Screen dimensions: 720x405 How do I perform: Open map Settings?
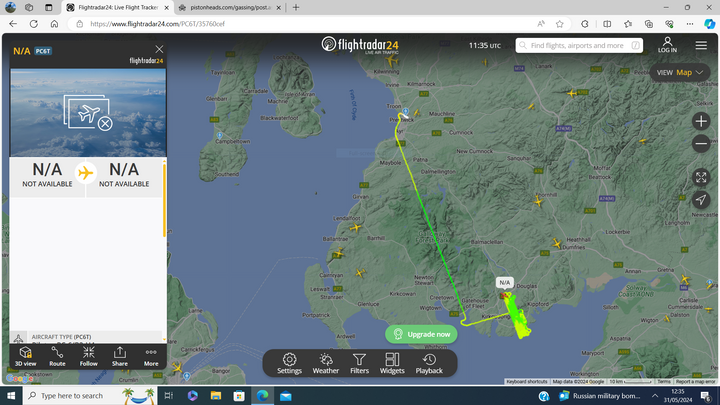click(x=289, y=363)
